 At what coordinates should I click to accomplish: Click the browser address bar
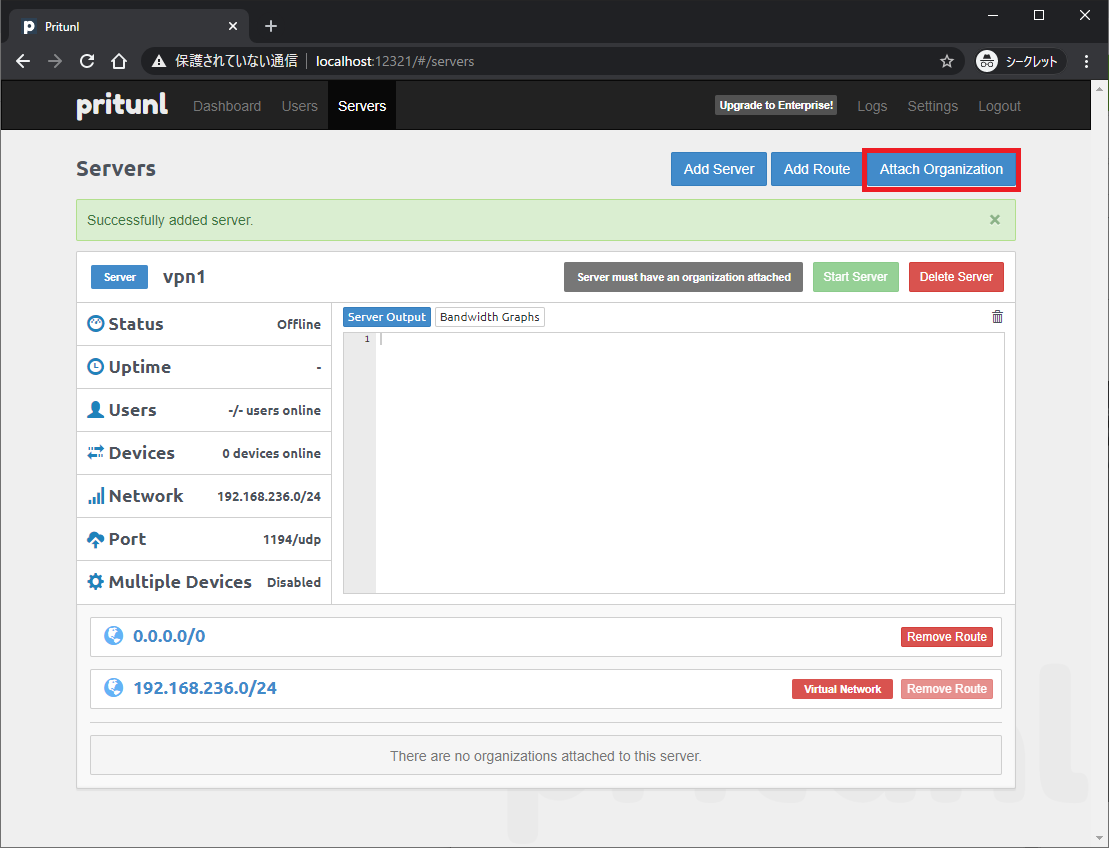point(552,61)
